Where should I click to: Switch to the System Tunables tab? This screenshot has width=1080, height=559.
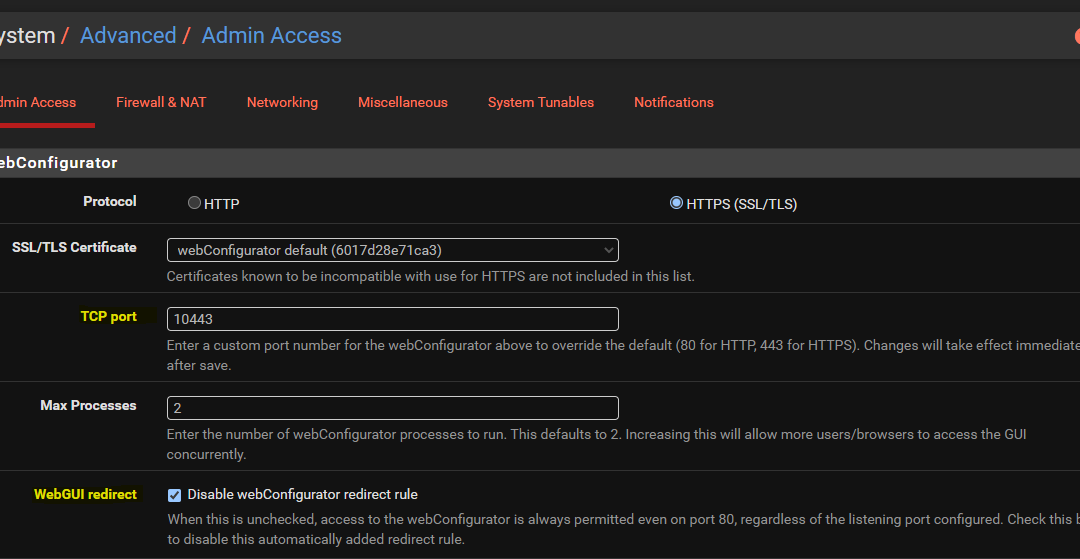click(541, 103)
